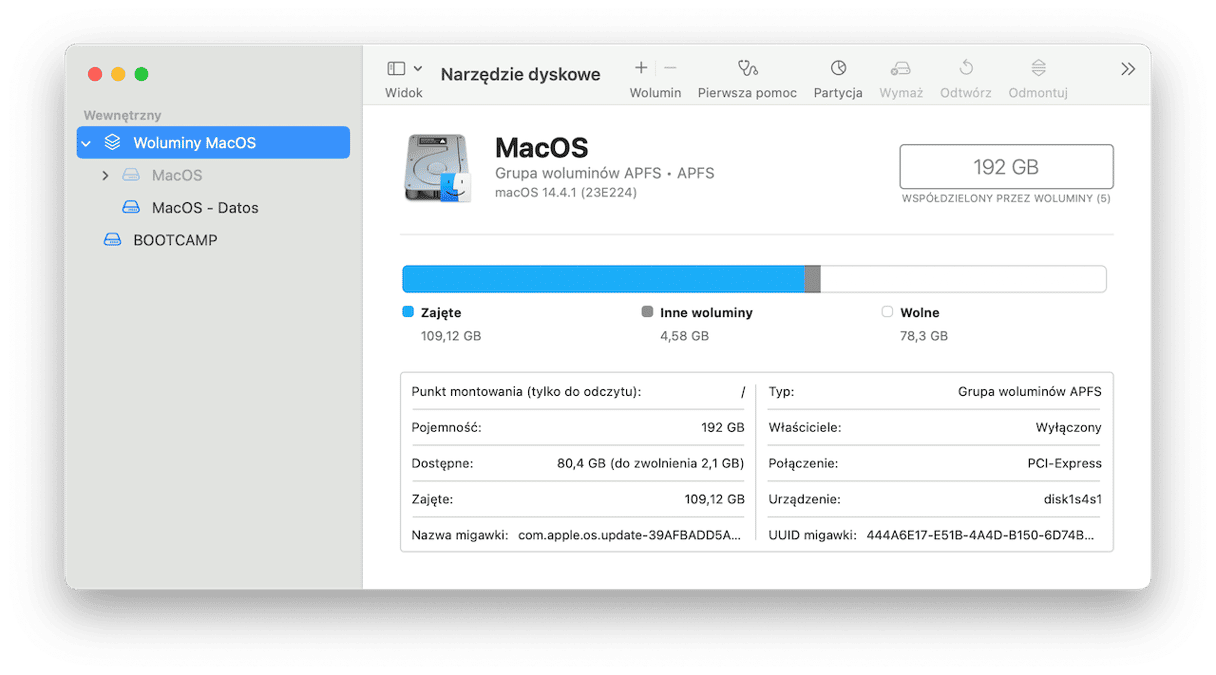The height and width of the screenshot is (675, 1216).
Task: Click the macOS 14.4.1 (23E224) version text
Action: click(x=566, y=192)
